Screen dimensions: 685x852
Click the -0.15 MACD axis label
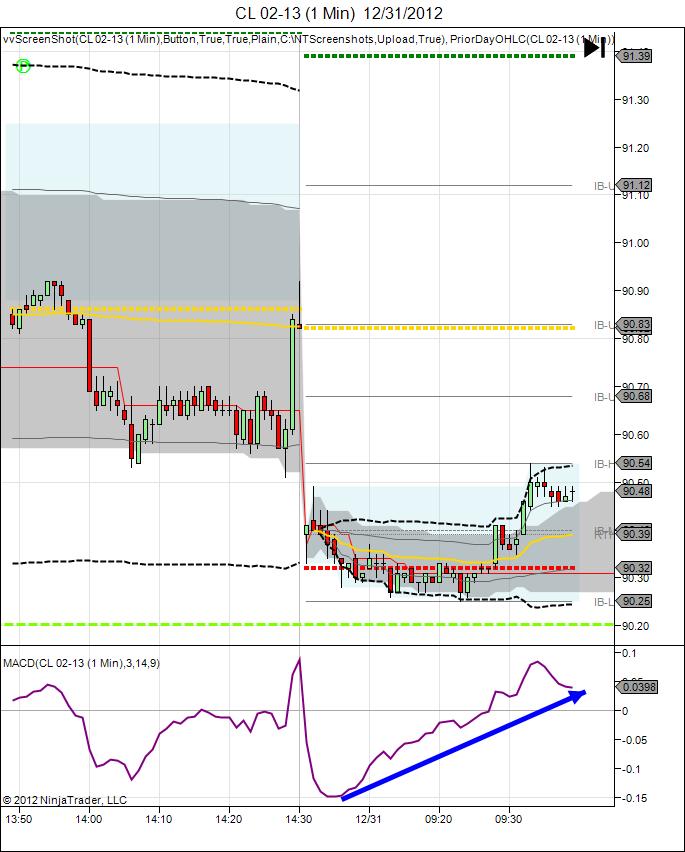click(x=633, y=798)
